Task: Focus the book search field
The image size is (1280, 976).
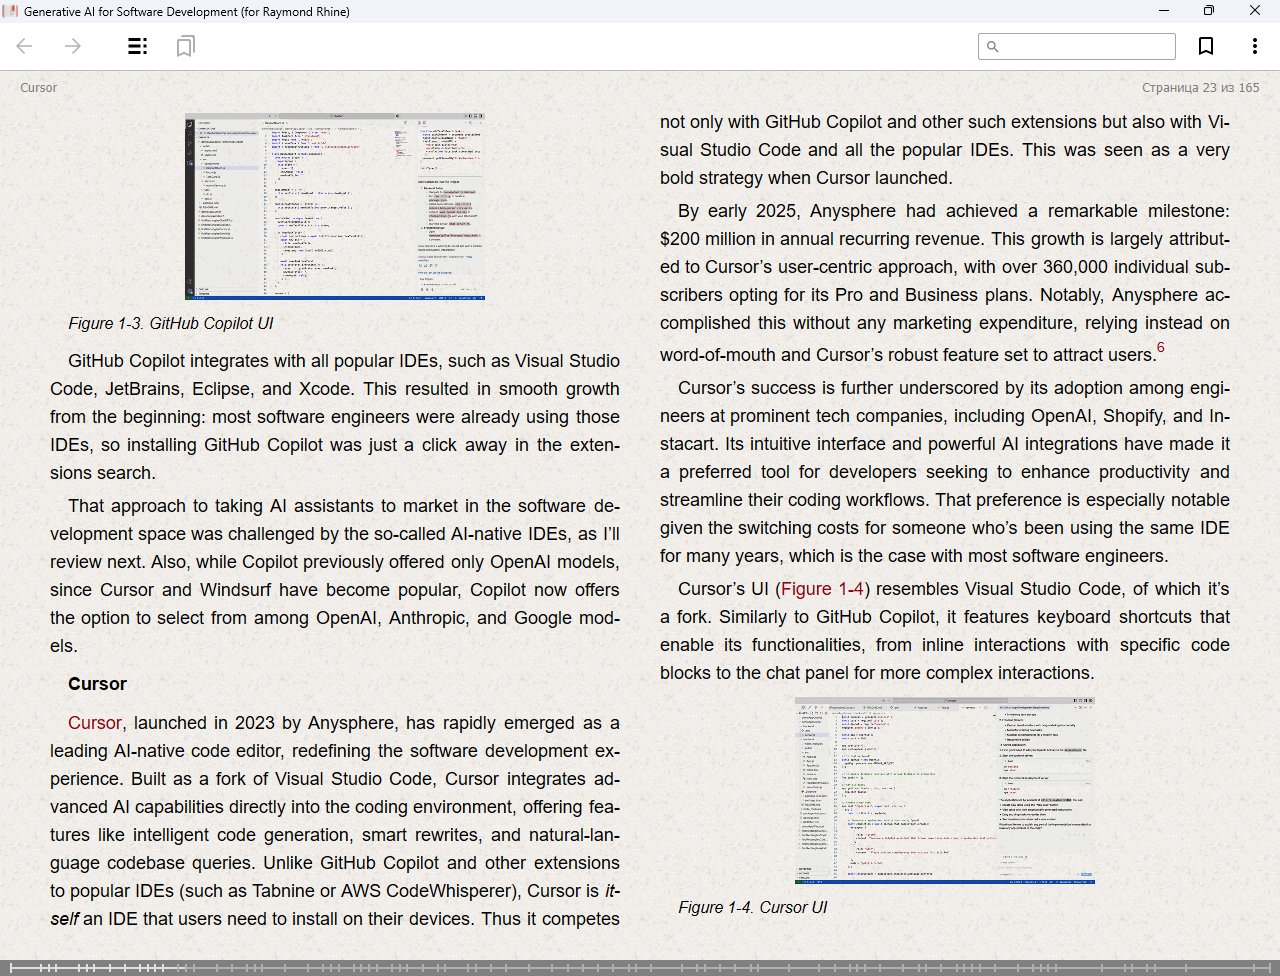Action: pyautogui.click(x=1085, y=47)
